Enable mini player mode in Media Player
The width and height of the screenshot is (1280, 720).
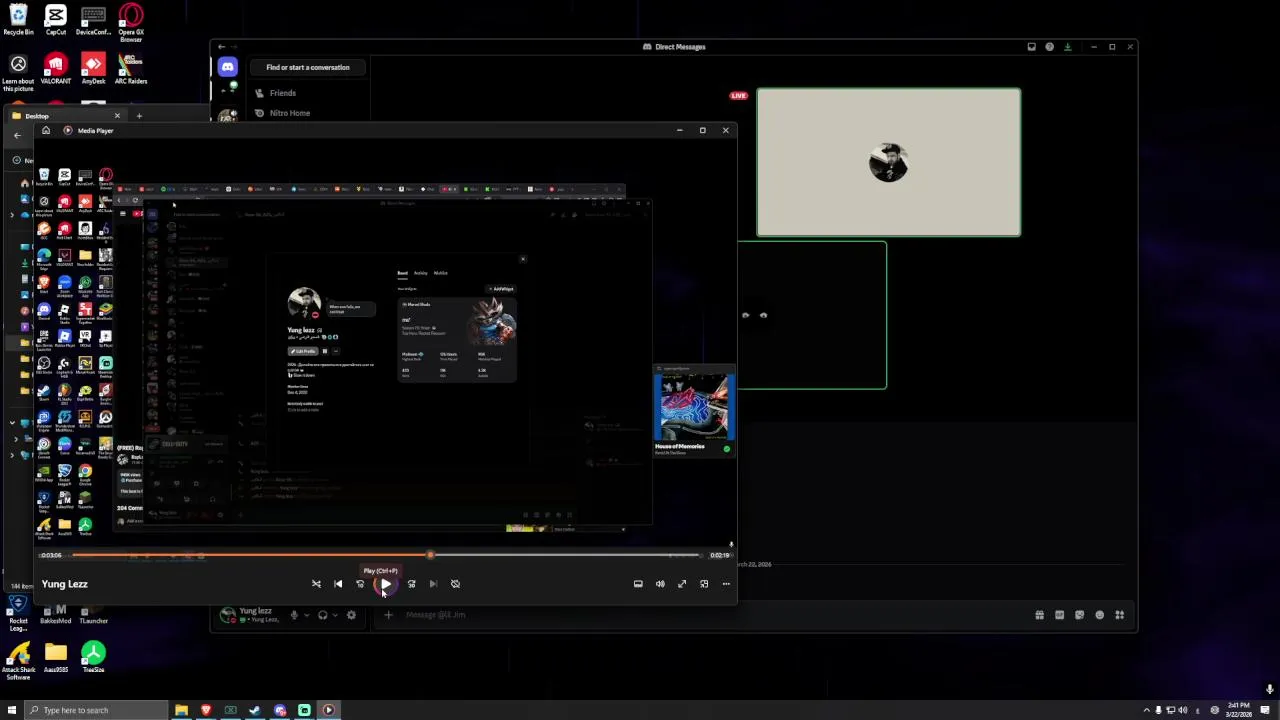tap(704, 584)
